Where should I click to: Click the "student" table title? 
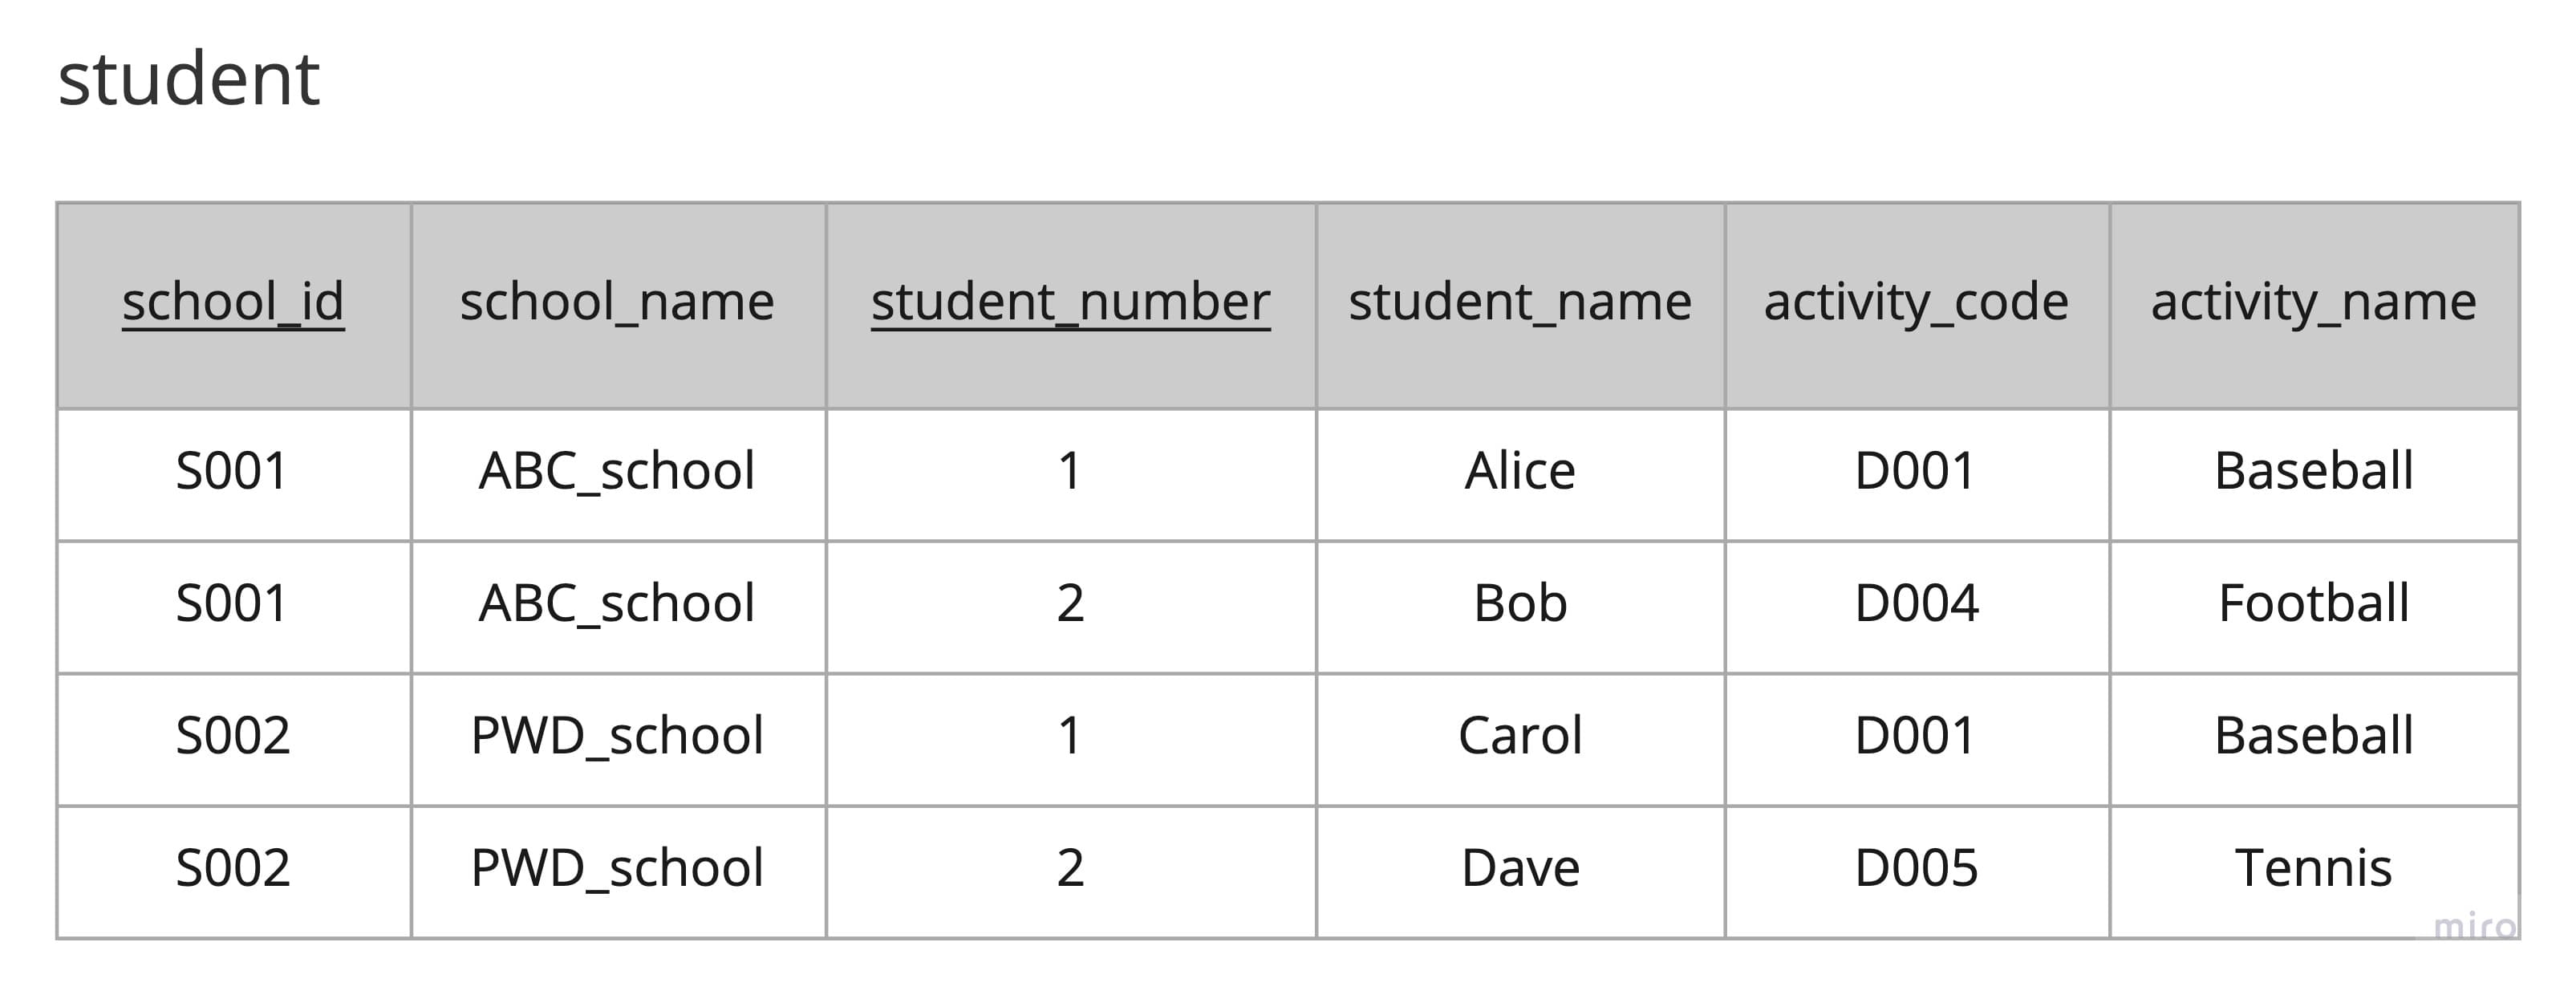[188, 80]
